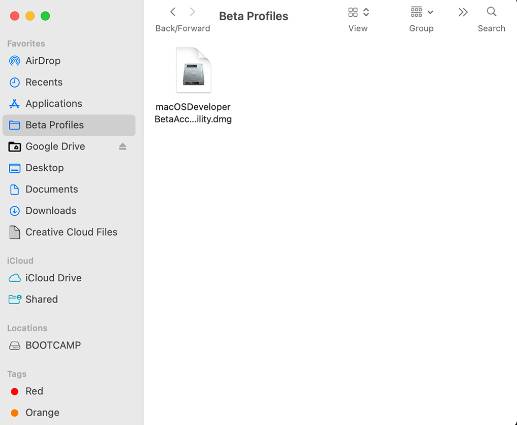Click the AirDrop label

click(x=43, y=61)
